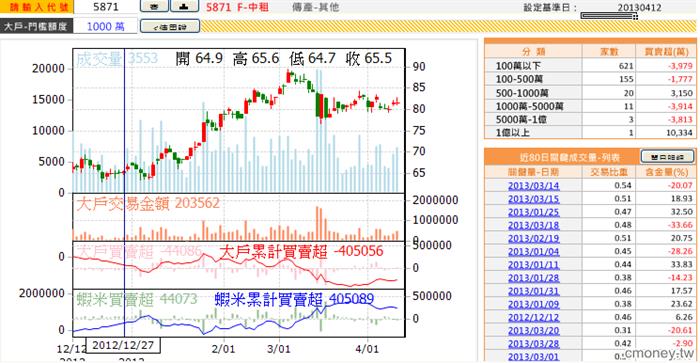Click the -20.07 value in the 2013/03/14 row
700x363 pixels.
point(680,185)
